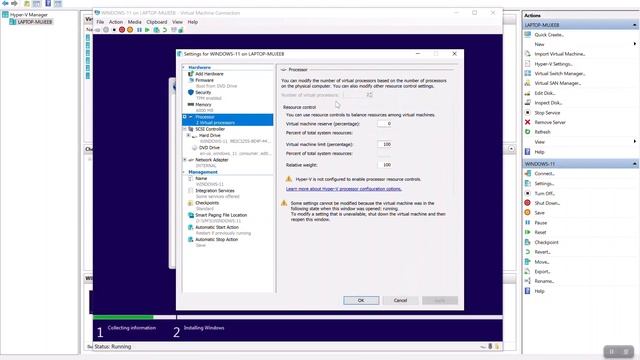
Task: Select Integration Services in settings tree
Action: (215, 191)
